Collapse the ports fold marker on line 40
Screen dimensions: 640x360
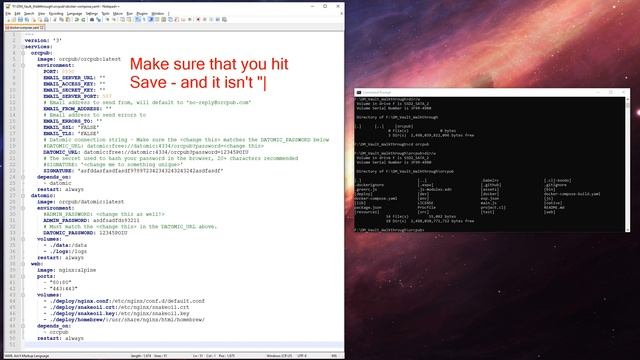pyautogui.click(x=23, y=276)
